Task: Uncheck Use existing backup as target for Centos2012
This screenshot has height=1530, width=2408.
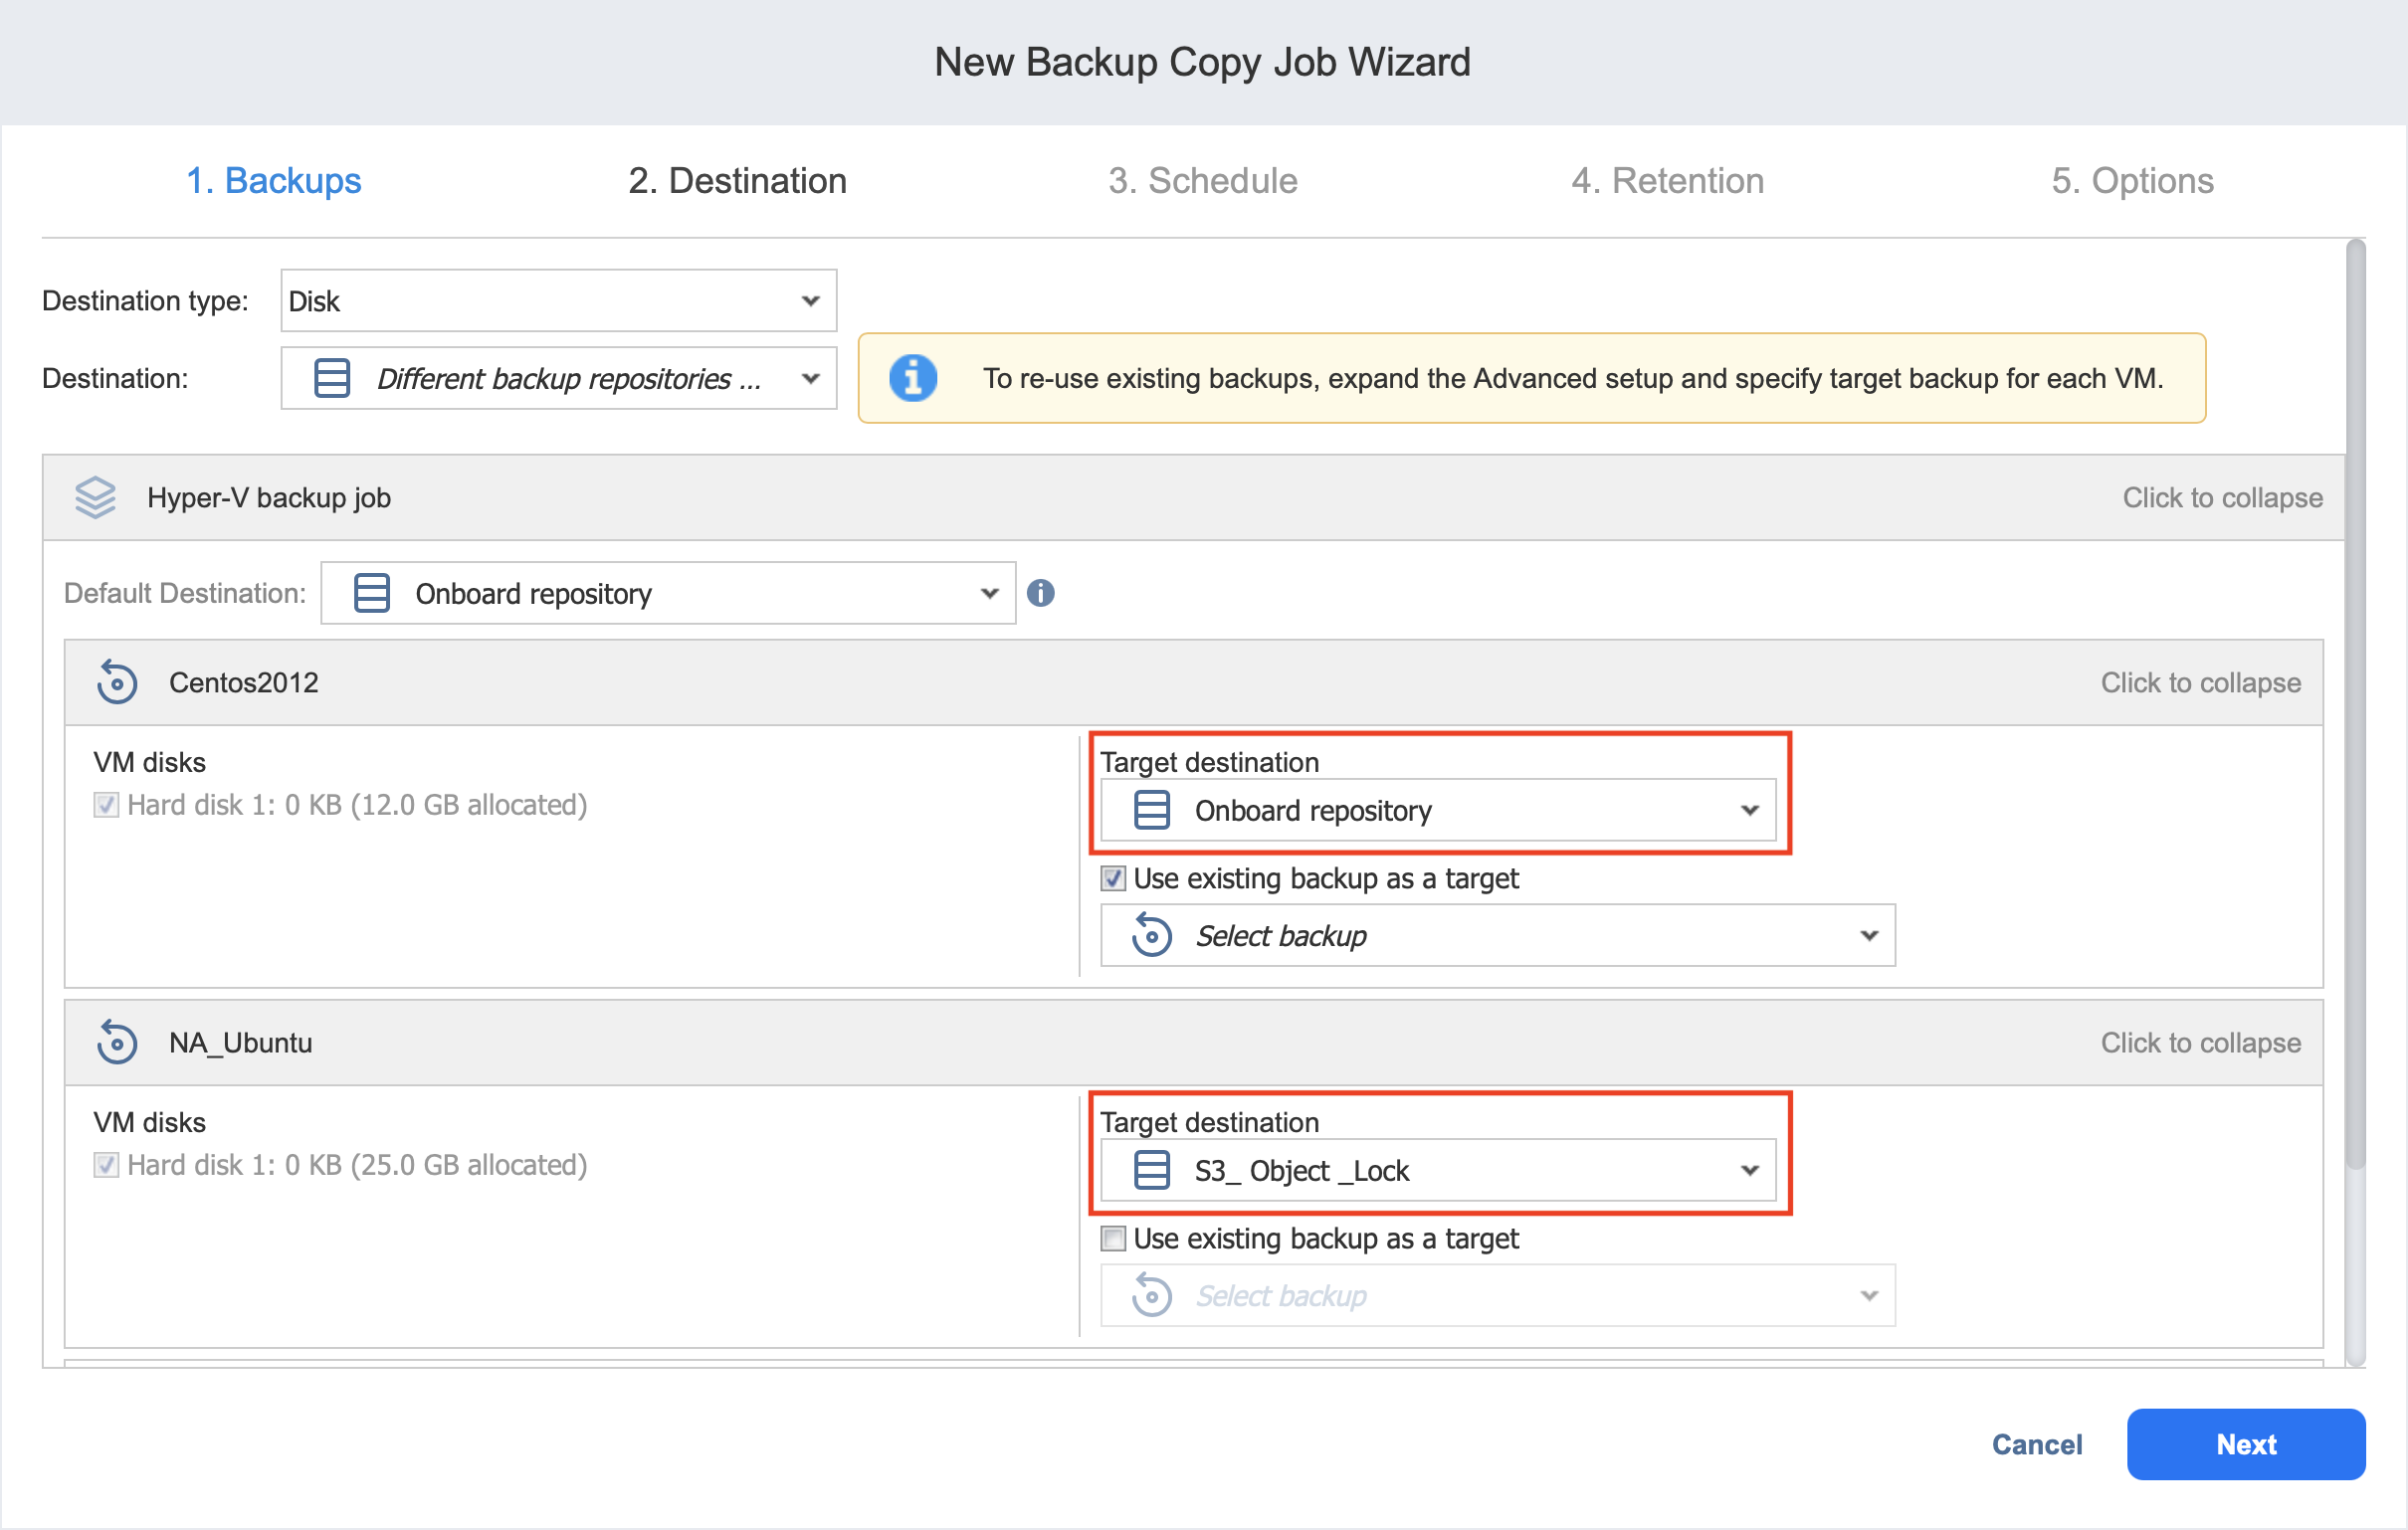Action: pos(1111,879)
